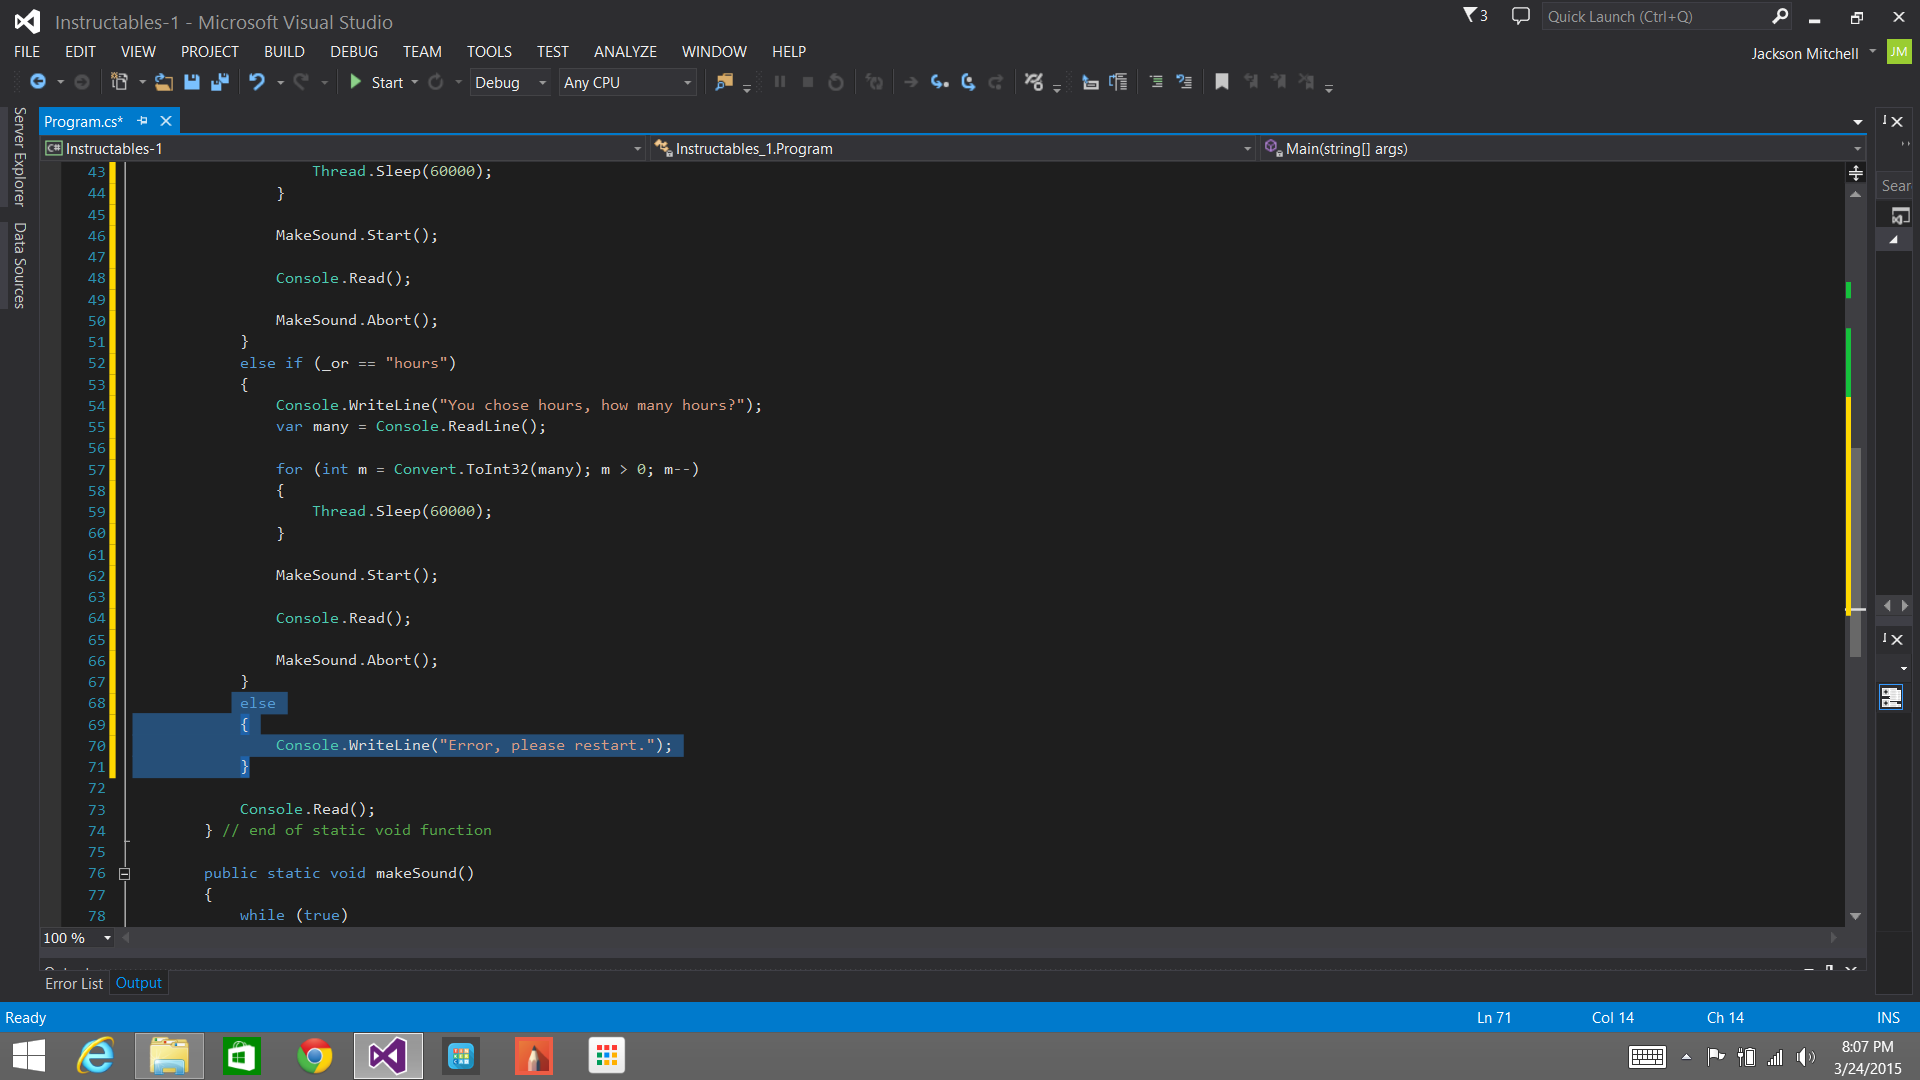Switch to the Output tab
This screenshot has width=1920, height=1080.
click(138, 981)
